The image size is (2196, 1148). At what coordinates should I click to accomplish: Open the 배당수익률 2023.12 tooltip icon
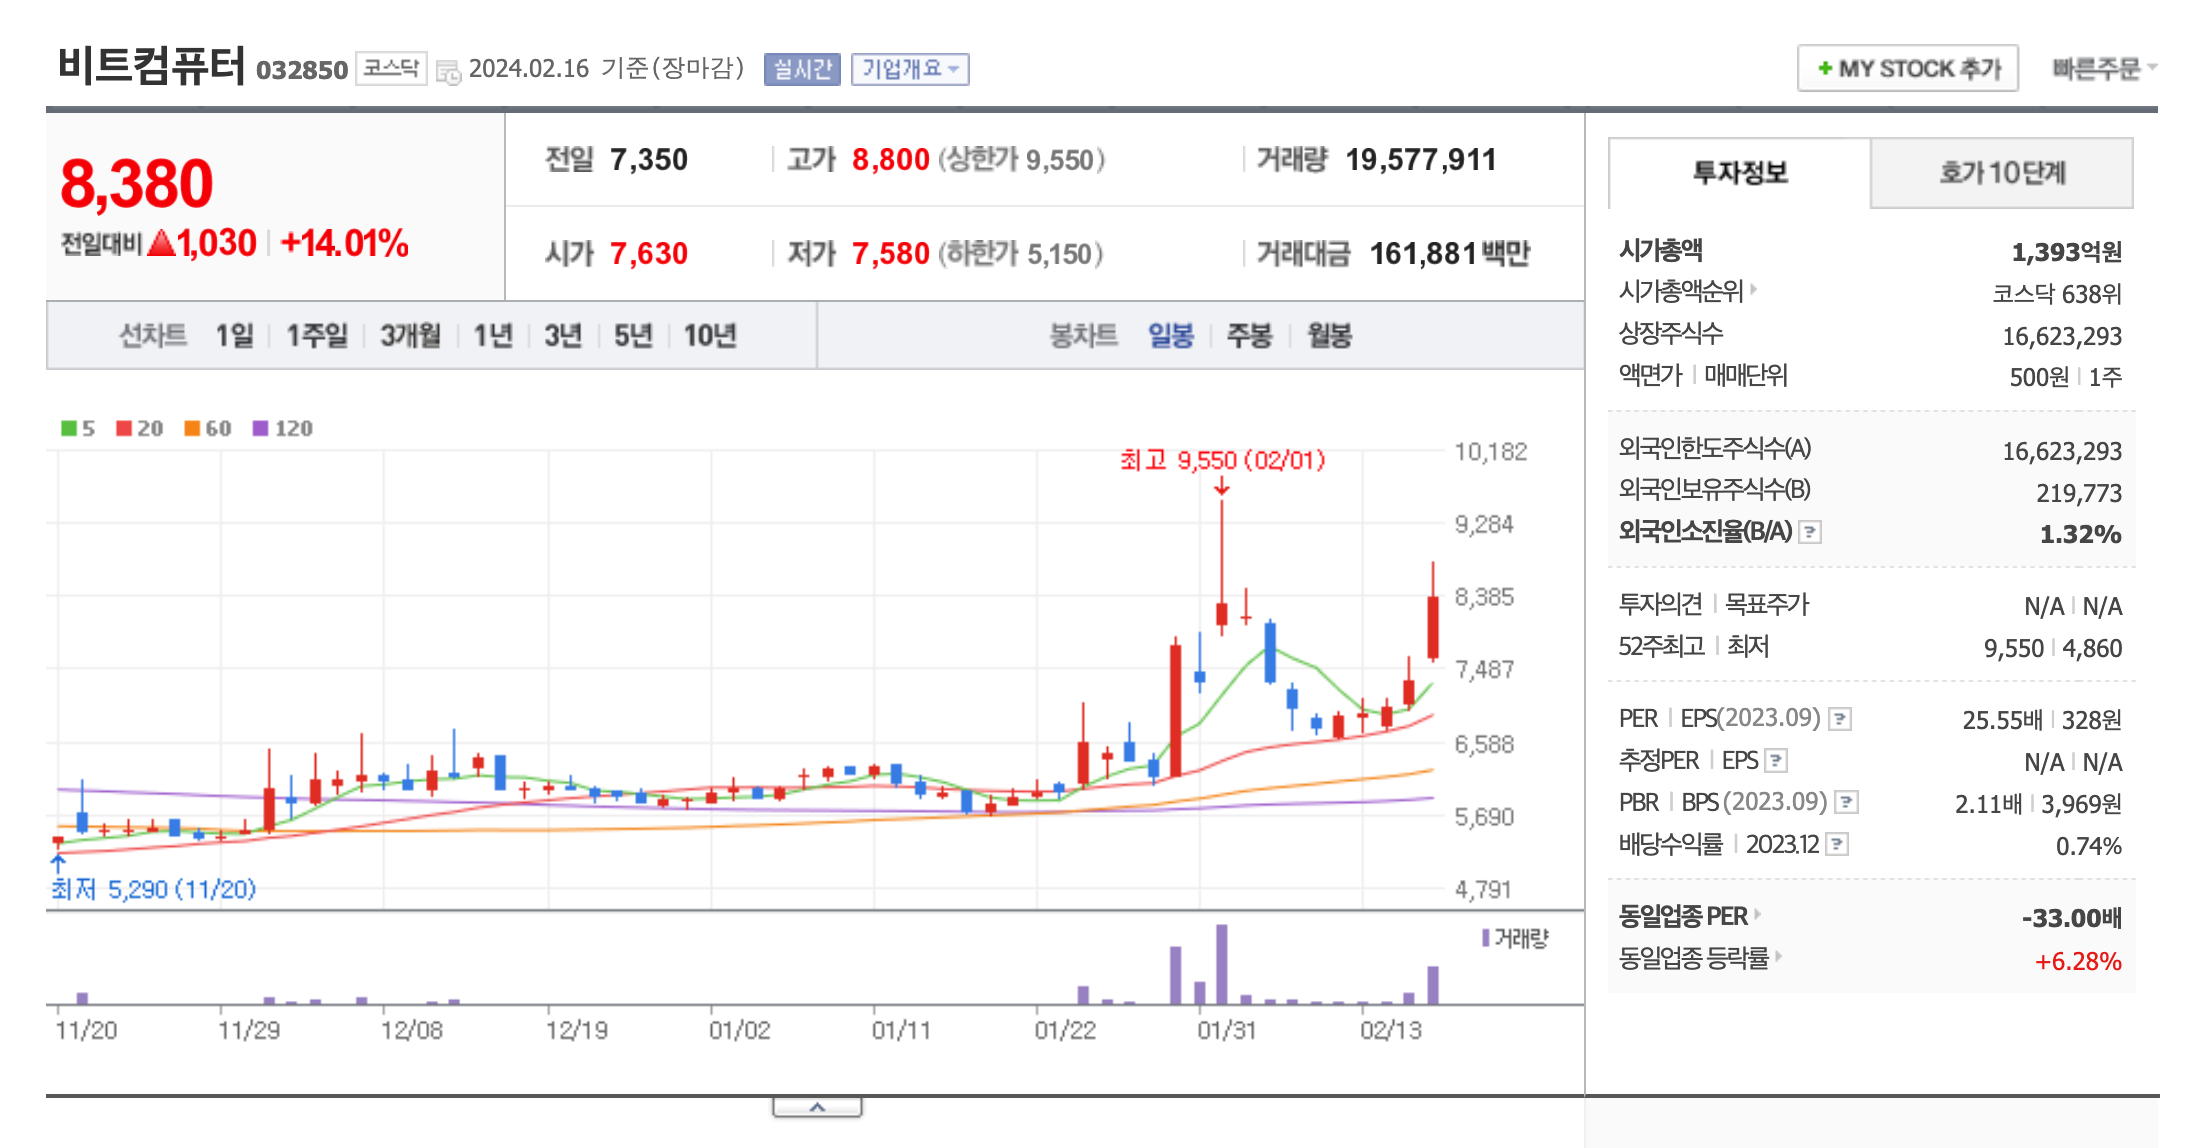pos(1838,845)
